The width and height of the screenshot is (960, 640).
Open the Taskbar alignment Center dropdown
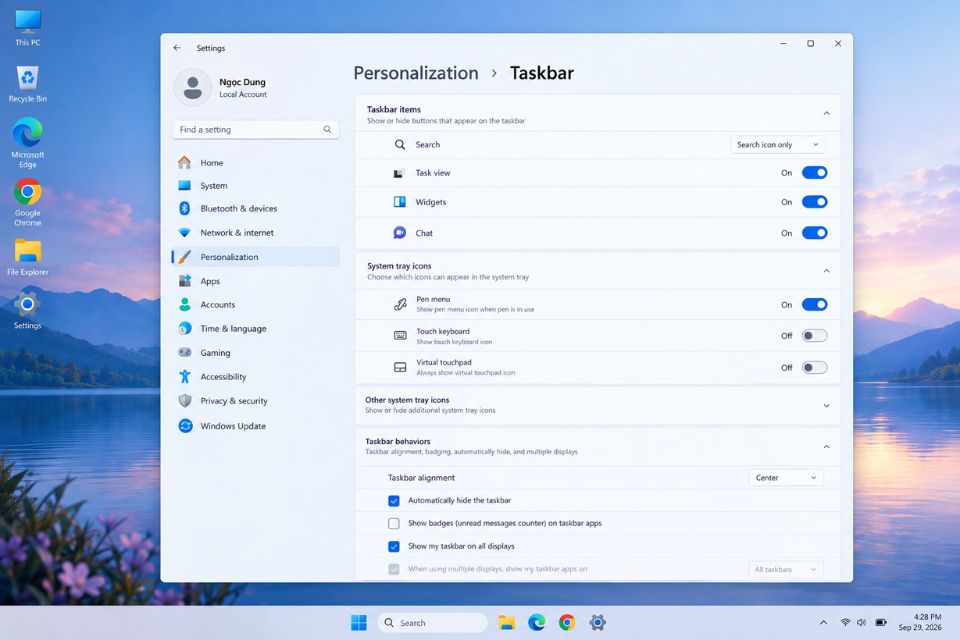point(786,478)
